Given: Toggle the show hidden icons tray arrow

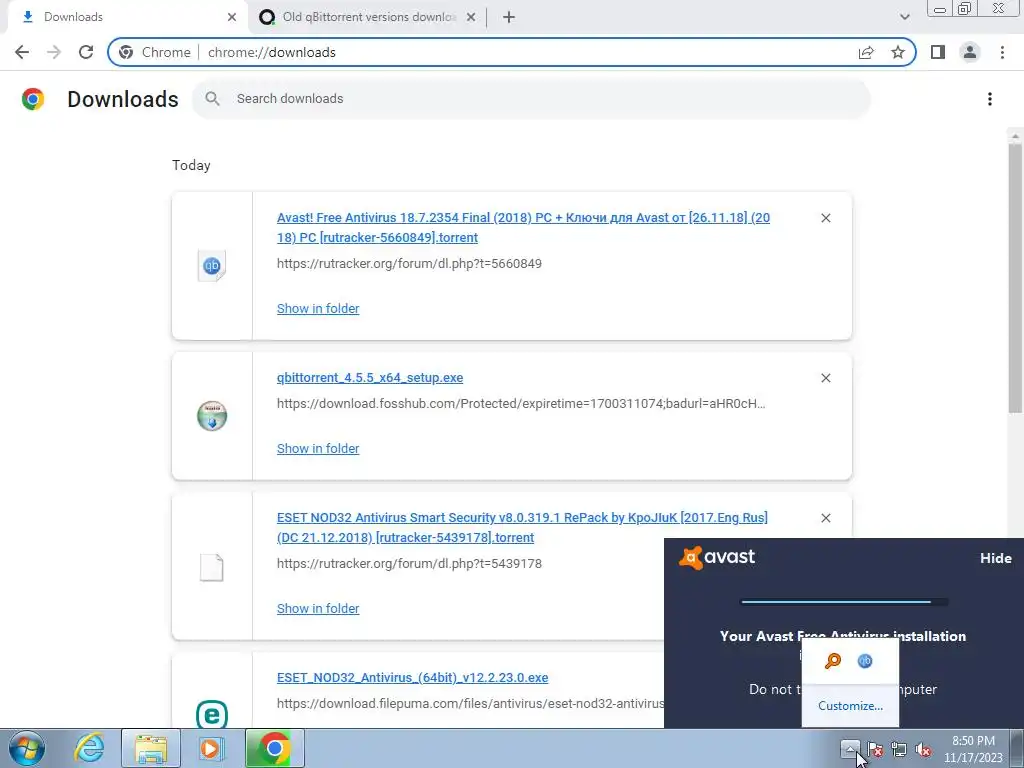Looking at the screenshot, I should coord(850,748).
